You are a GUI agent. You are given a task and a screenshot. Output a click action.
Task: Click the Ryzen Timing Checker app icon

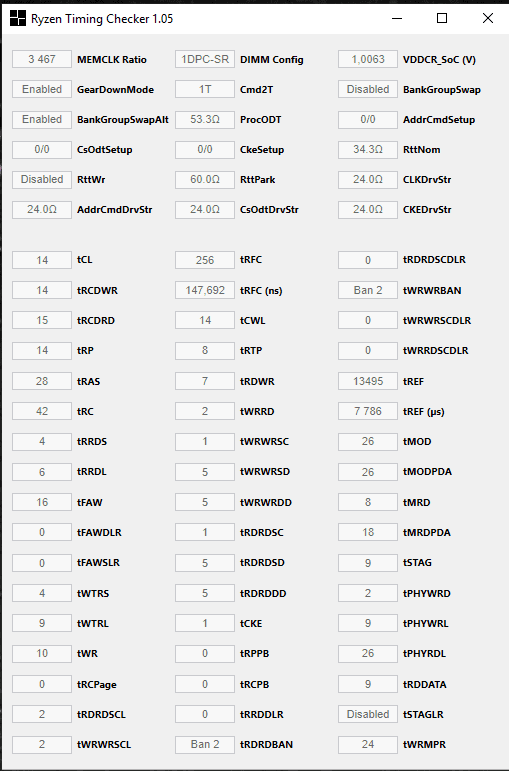coord(18,19)
